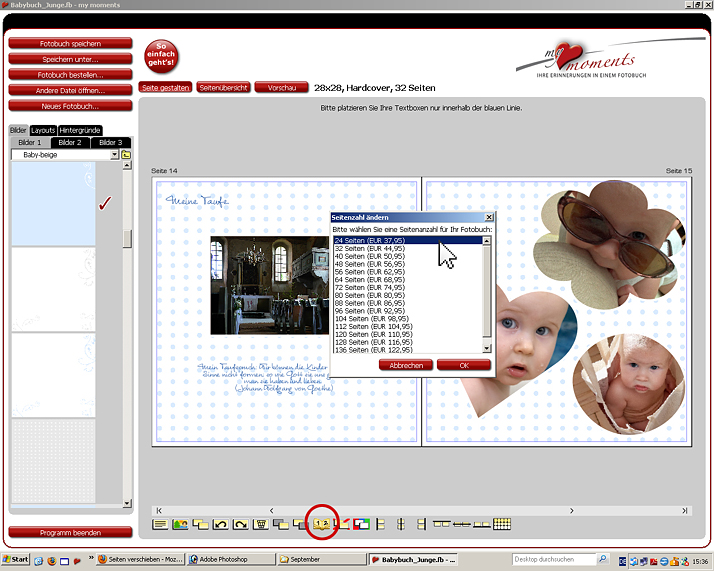Select the church photo on page 14
The height and width of the screenshot is (571, 714).
(x=270, y=285)
